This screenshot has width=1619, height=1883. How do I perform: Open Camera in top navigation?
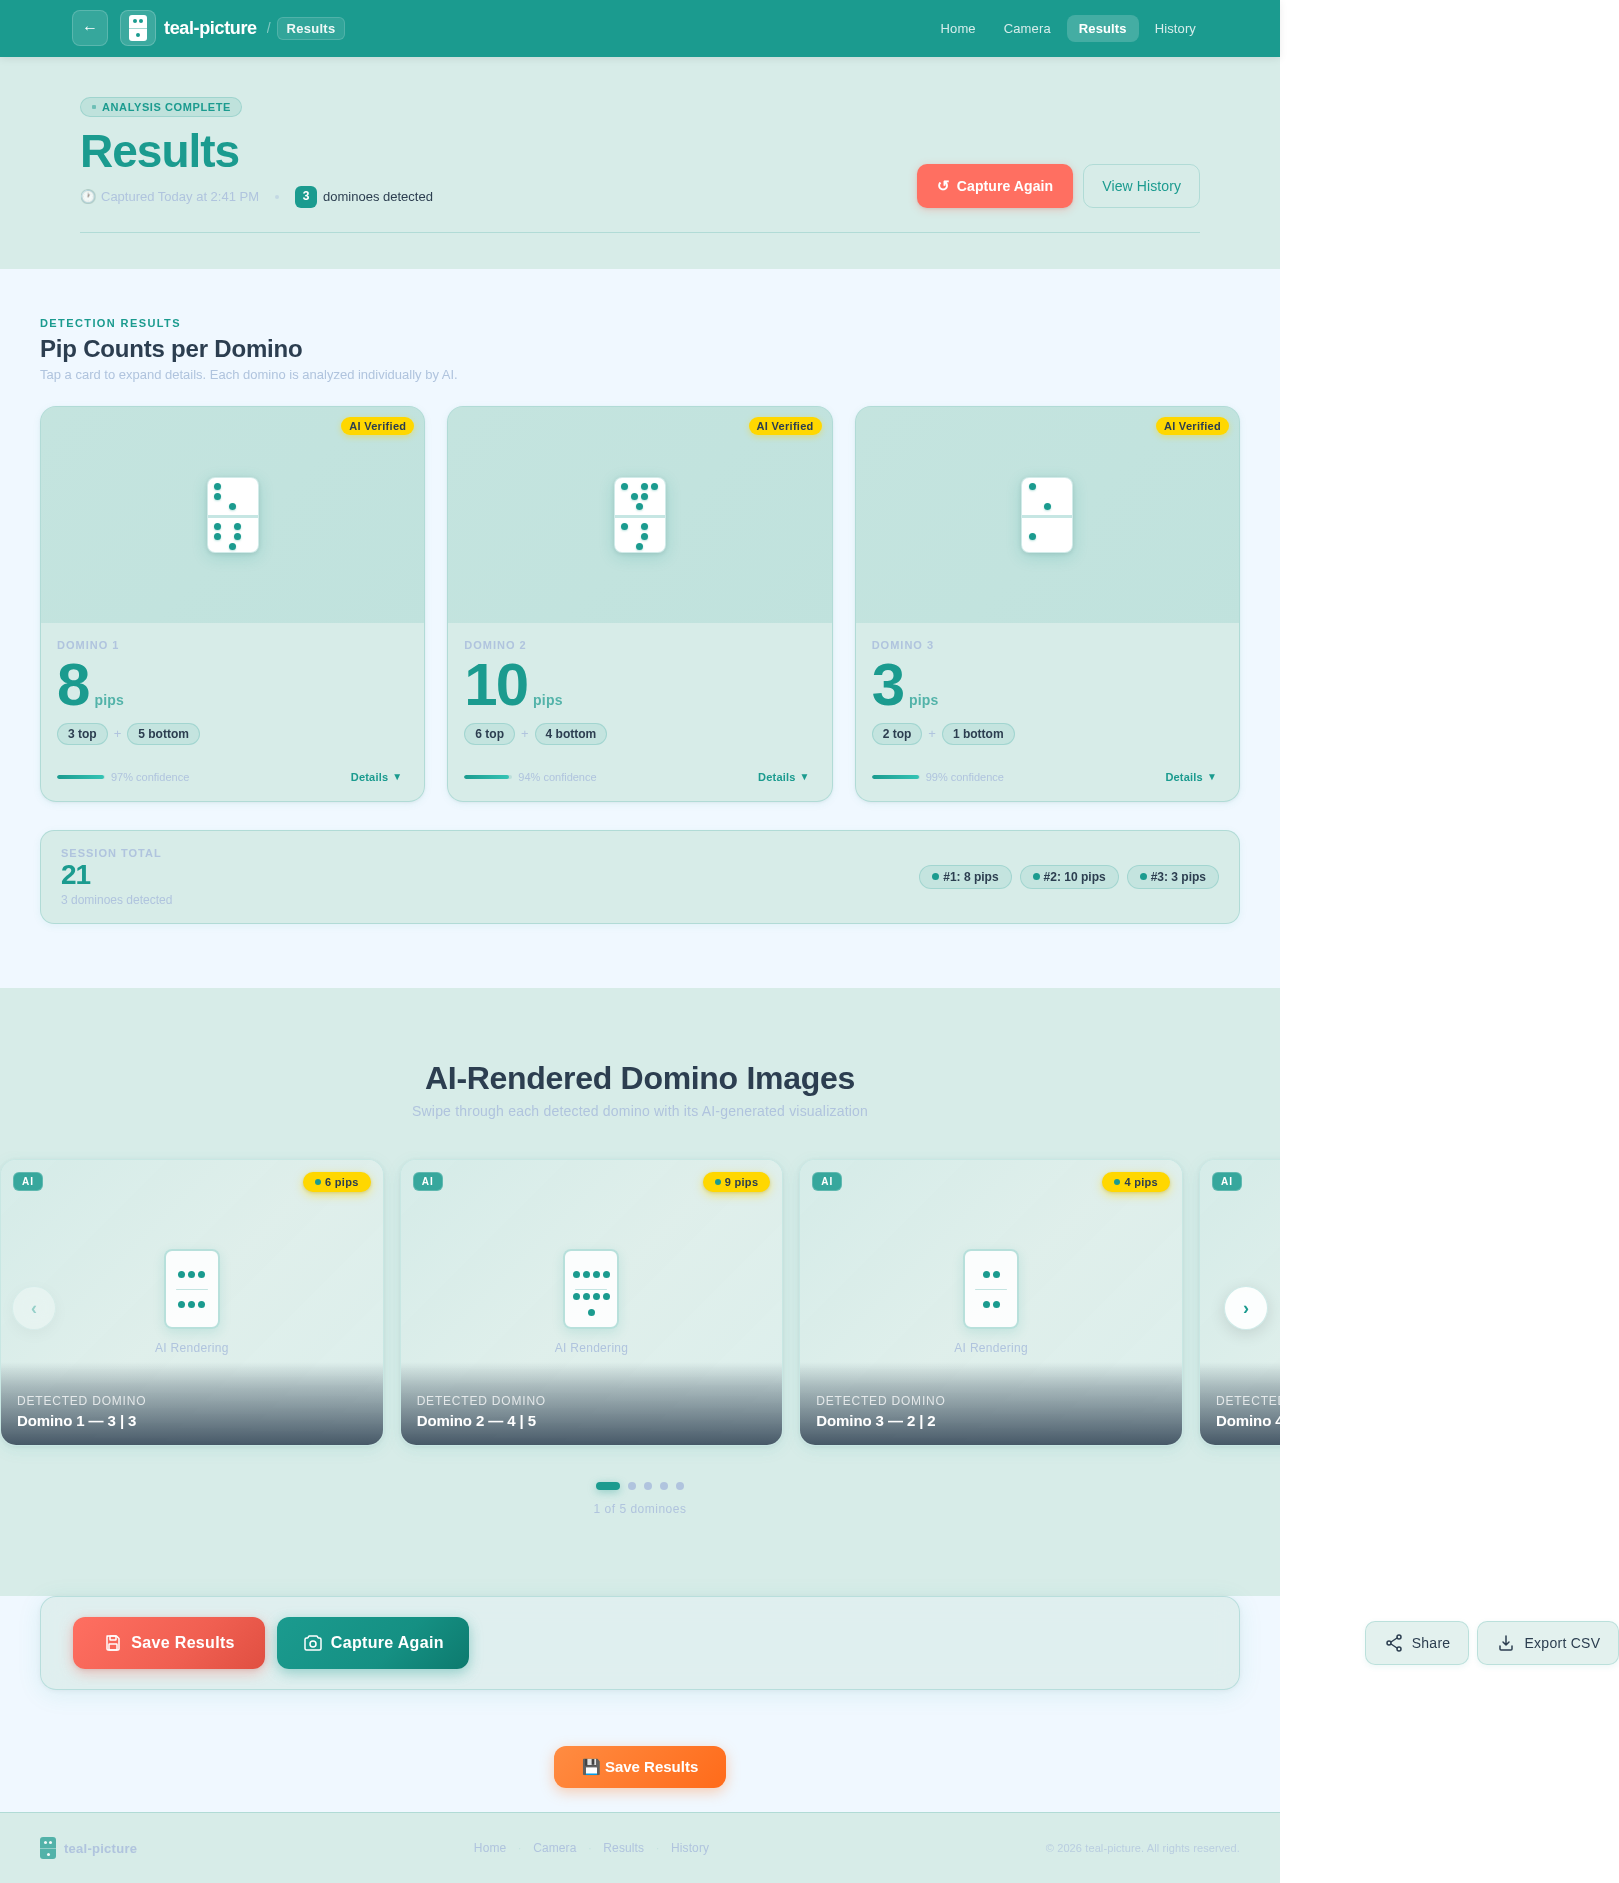1027,28
